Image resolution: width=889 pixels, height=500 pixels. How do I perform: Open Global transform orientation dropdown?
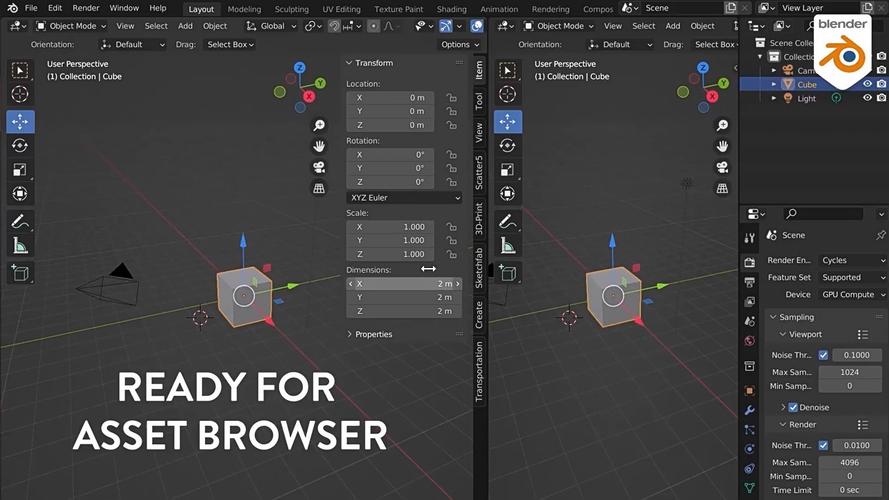point(271,26)
